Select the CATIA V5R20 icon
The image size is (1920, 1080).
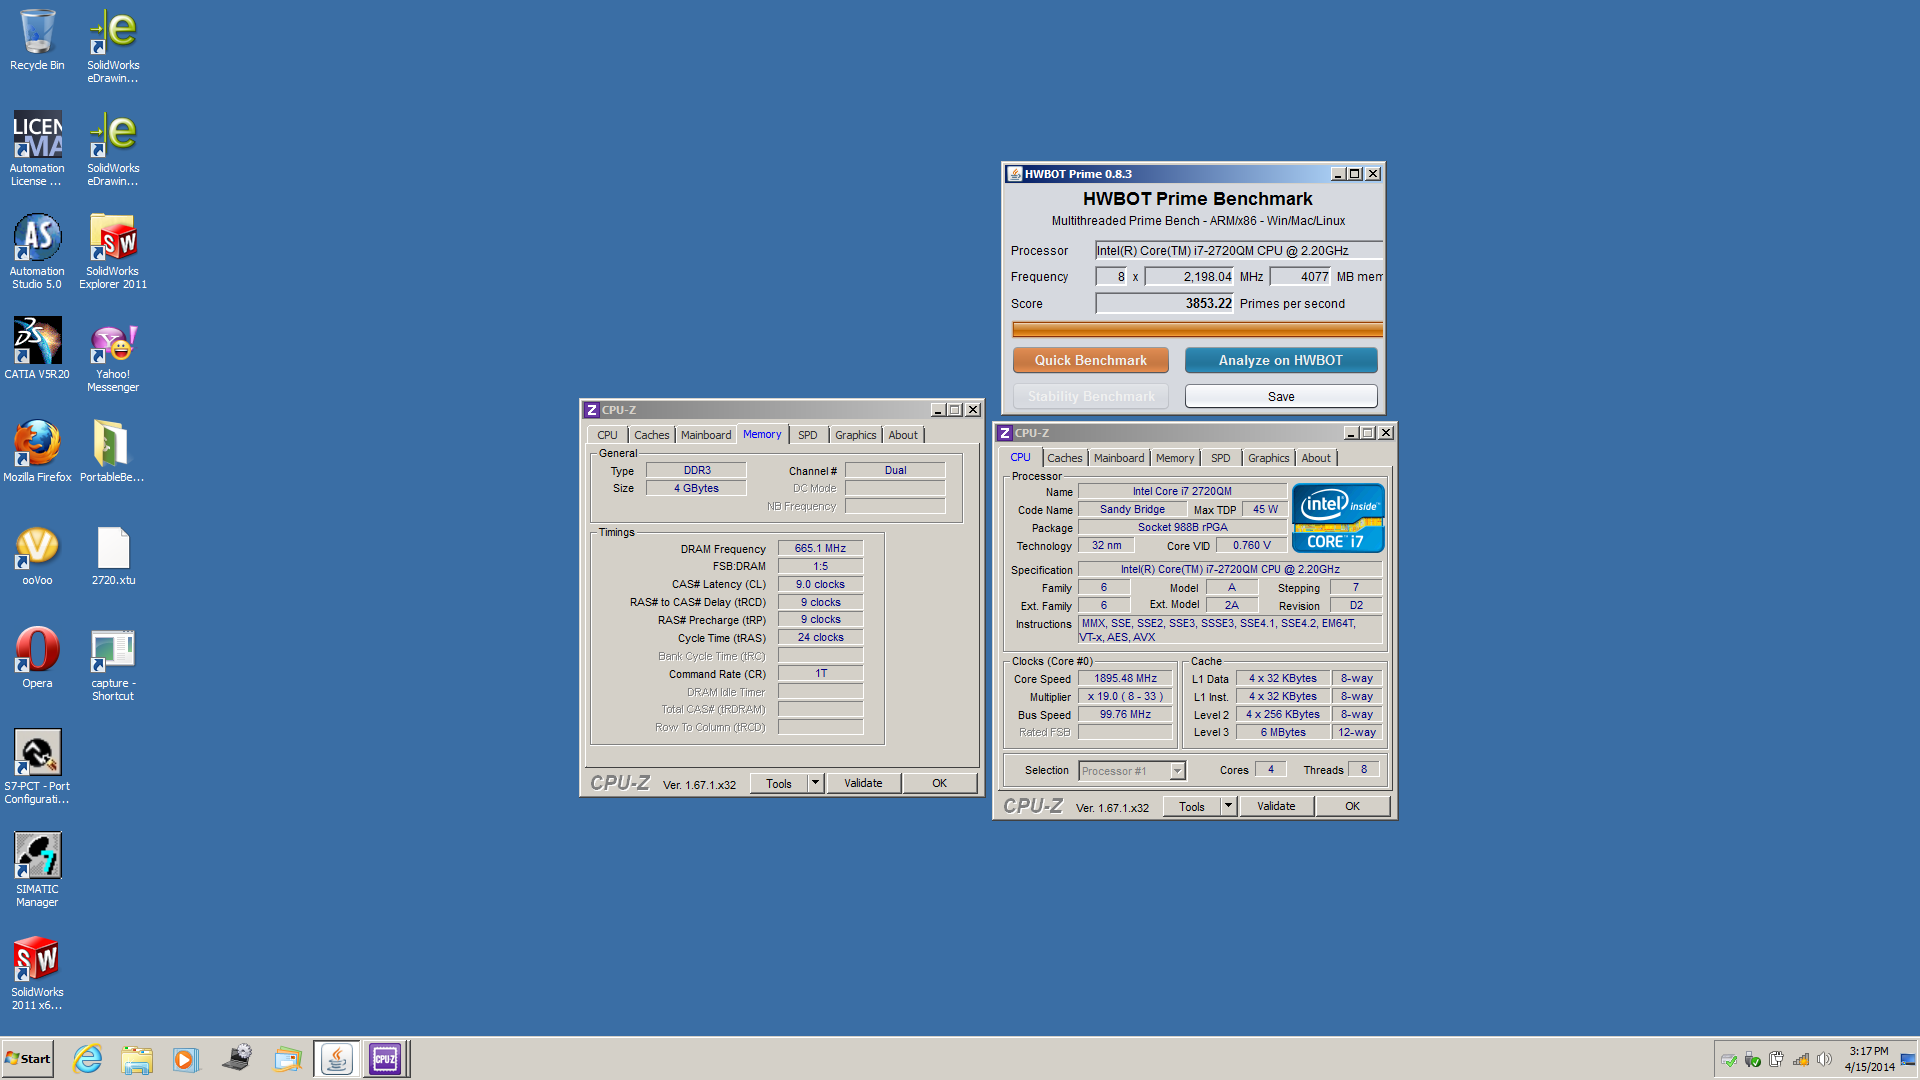coord(37,347)
